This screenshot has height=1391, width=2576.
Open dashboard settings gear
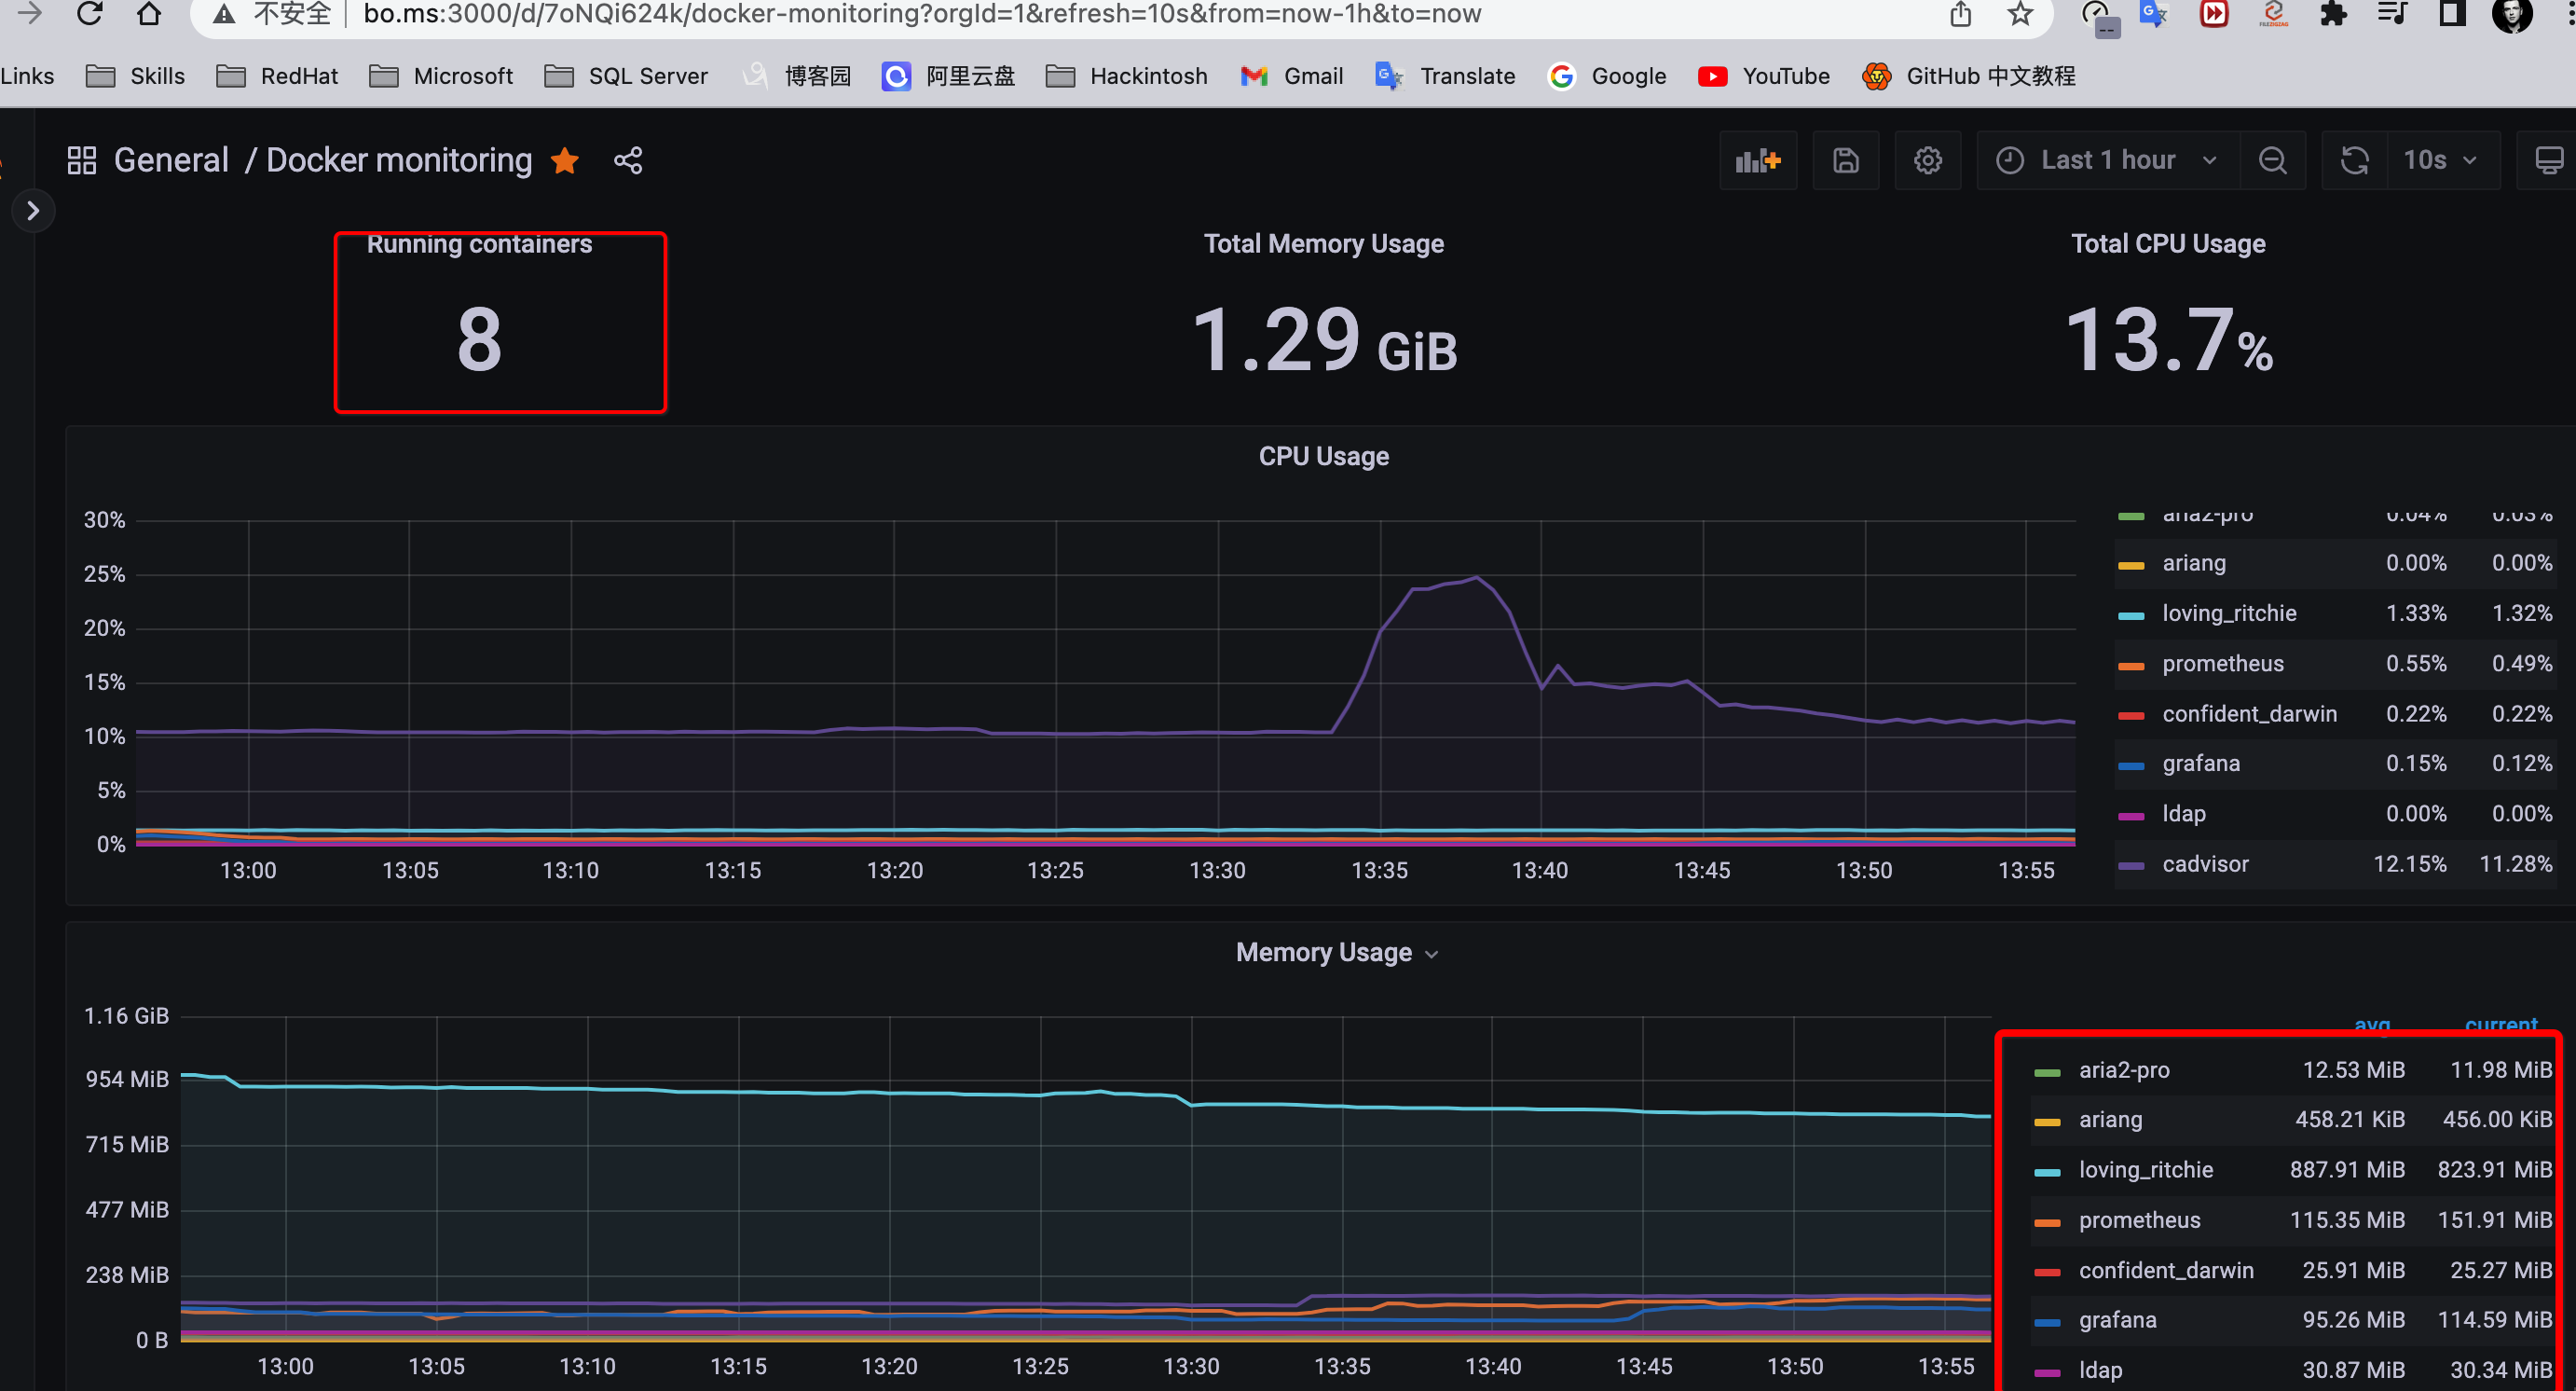pos(1927,160)
